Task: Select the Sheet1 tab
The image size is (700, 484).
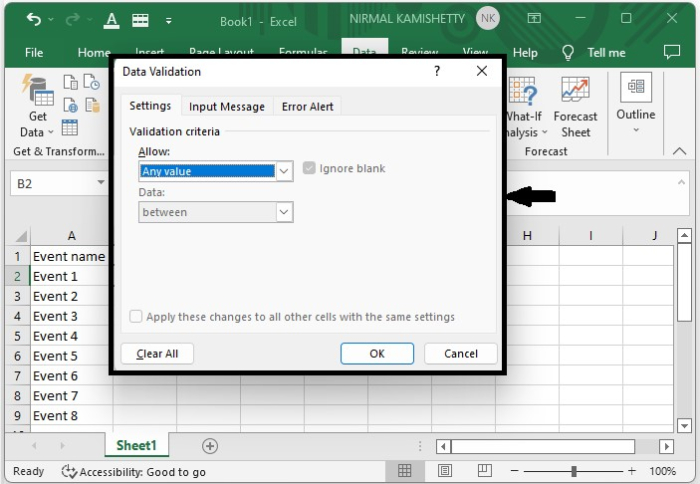Action: tap(137, 445)
